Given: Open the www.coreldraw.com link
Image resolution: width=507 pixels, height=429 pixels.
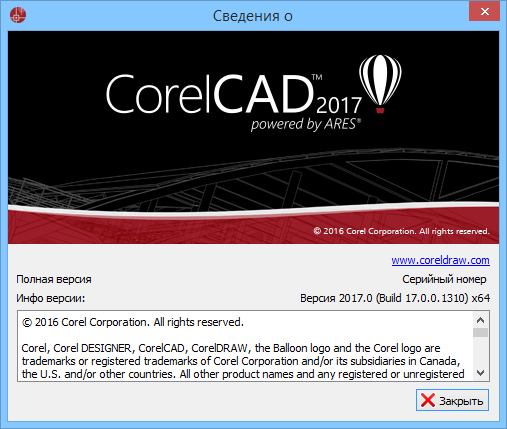Looking at the screenshot, I should [x=440, y=260].
